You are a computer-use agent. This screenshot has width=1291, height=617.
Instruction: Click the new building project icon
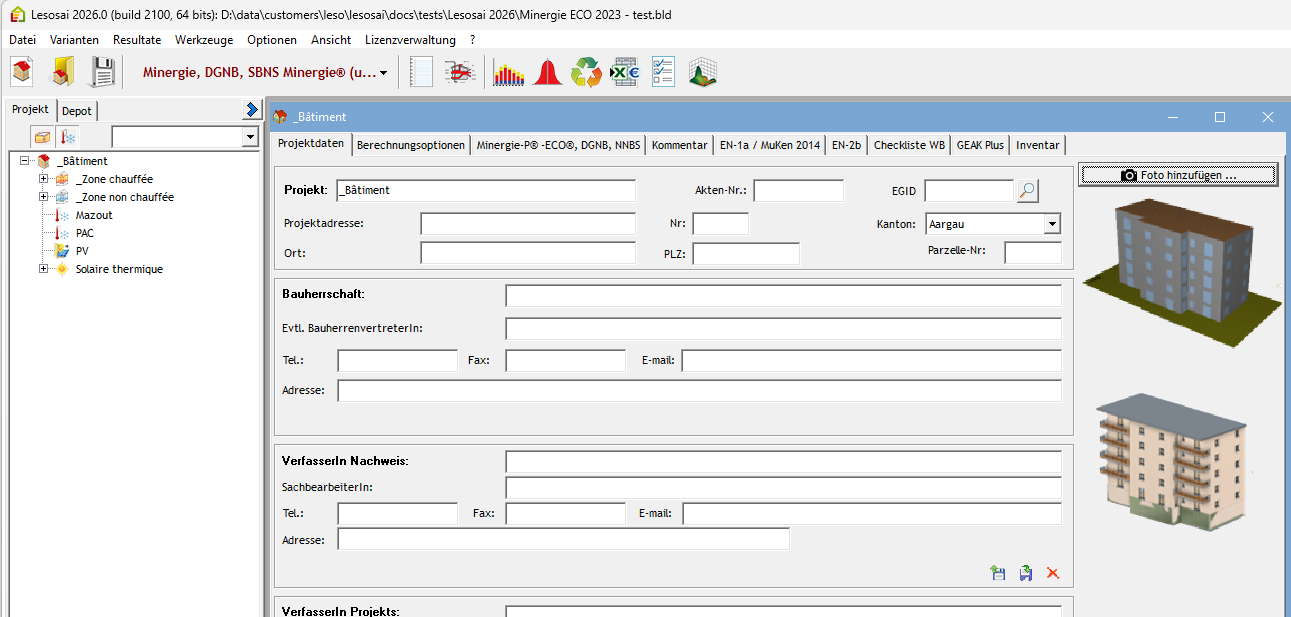click(x=23, y=72)
